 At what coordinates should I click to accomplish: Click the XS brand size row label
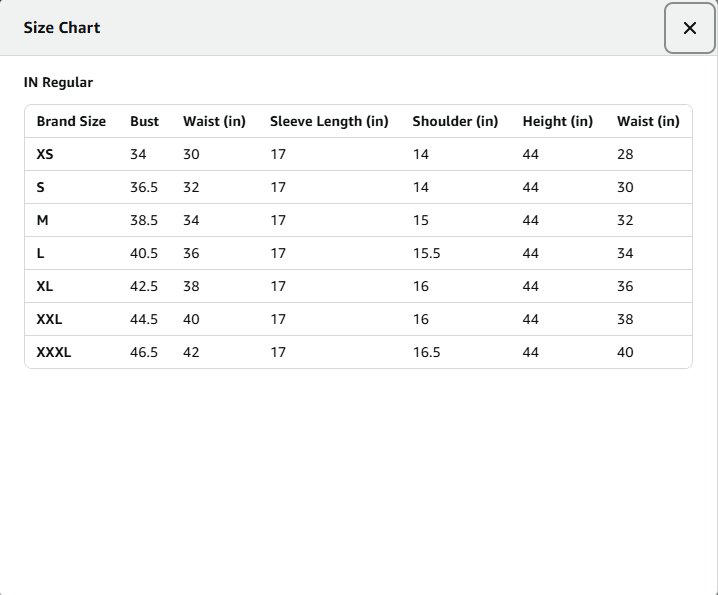pyautogui.click(x=45, y=154)
